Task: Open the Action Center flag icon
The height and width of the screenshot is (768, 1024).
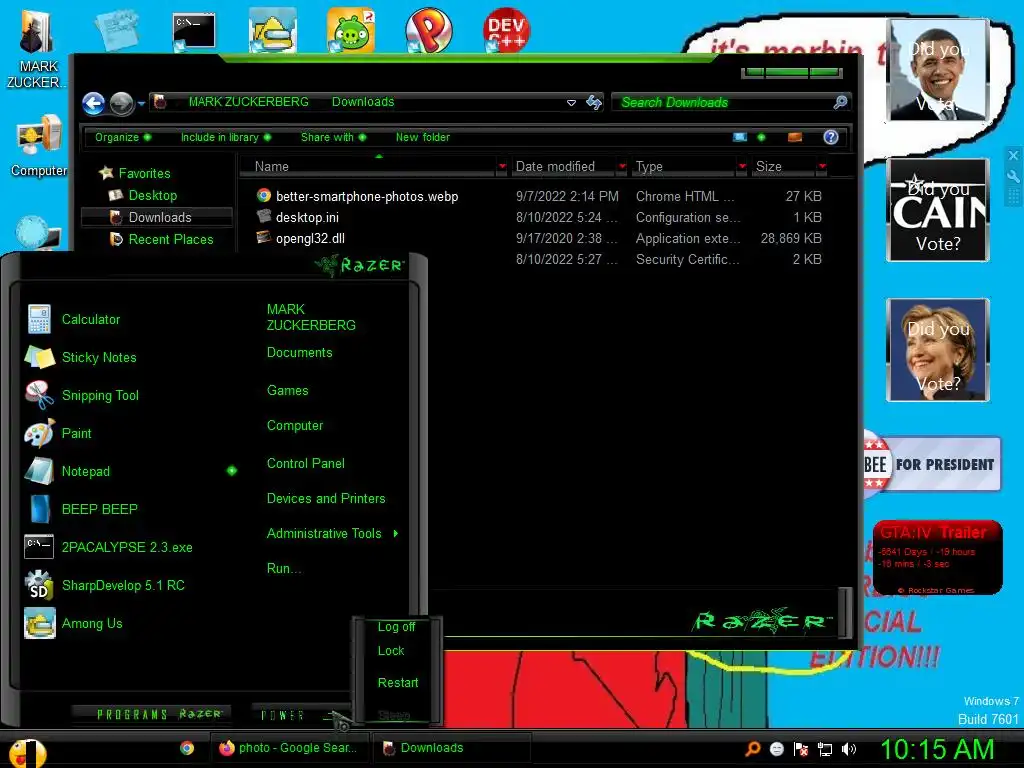Action: point(801,749)
